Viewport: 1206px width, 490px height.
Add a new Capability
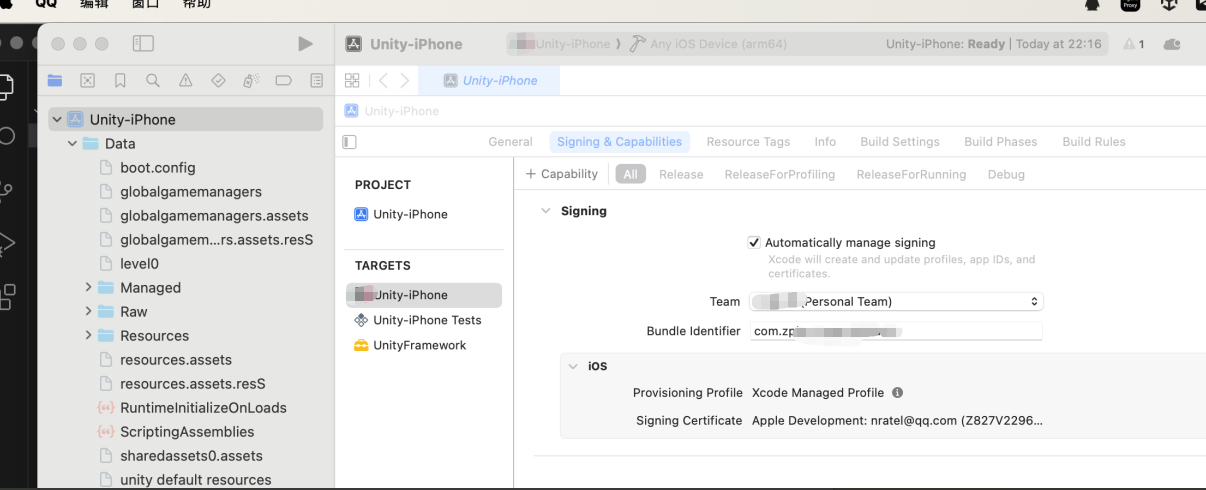click(x=562, y=174)
